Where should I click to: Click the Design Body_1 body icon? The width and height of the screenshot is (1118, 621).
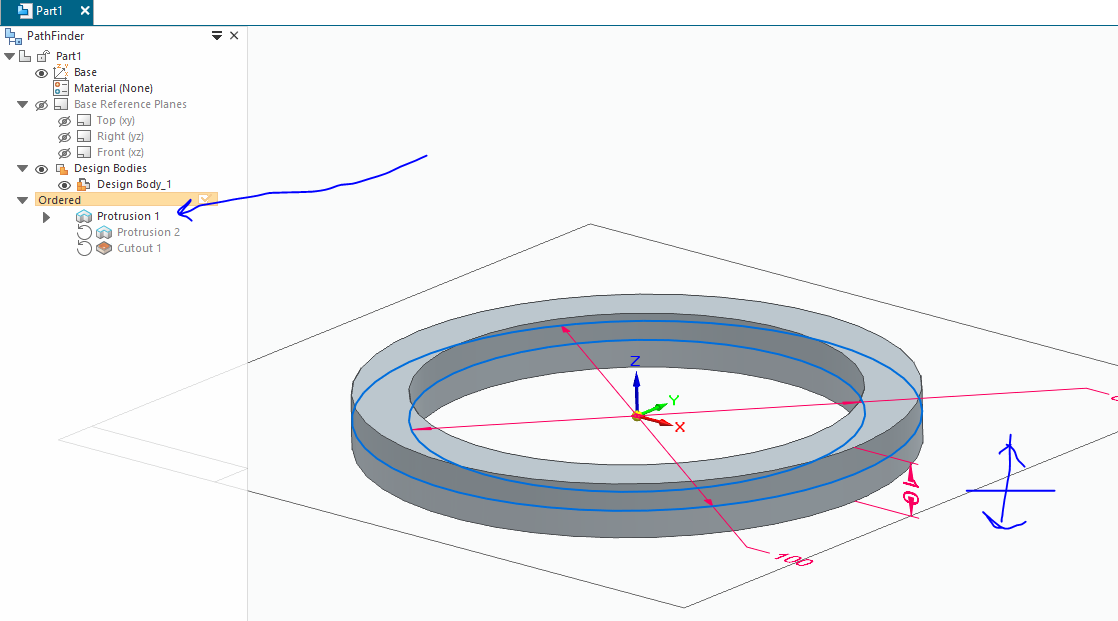point(83,184)
